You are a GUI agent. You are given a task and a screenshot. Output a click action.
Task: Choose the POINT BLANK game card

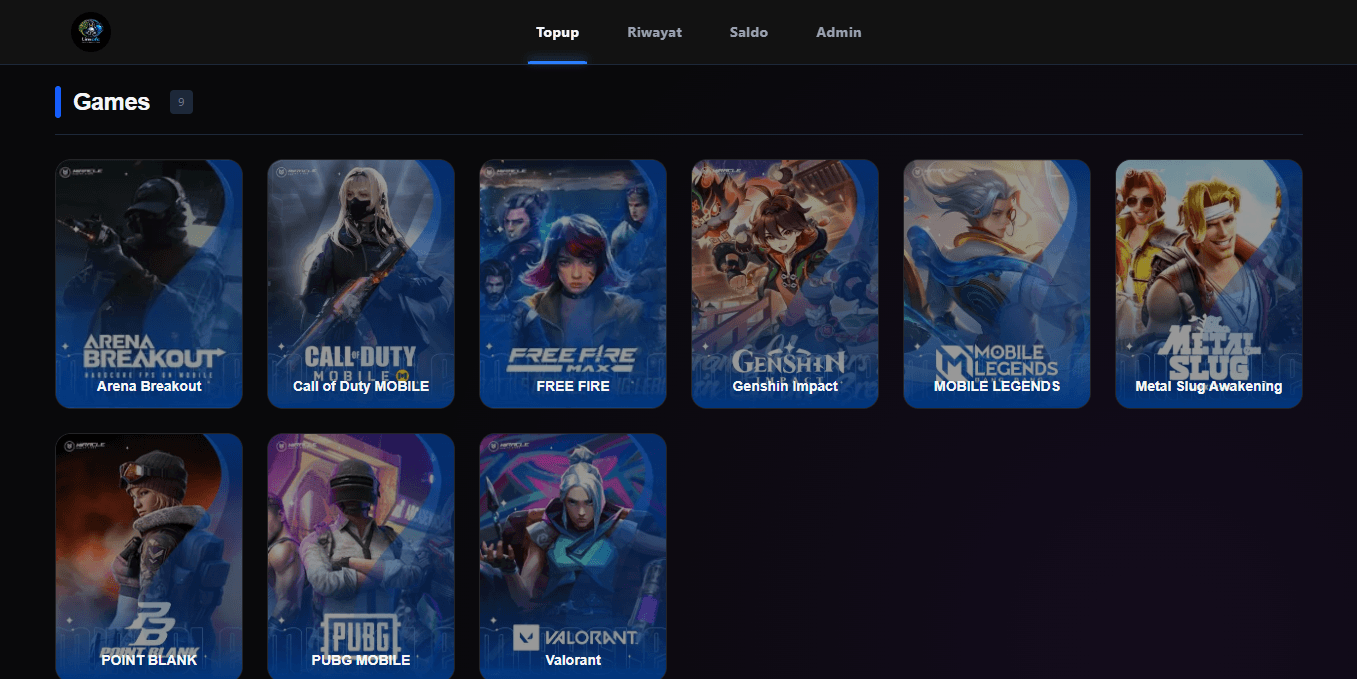click(149, 556)
